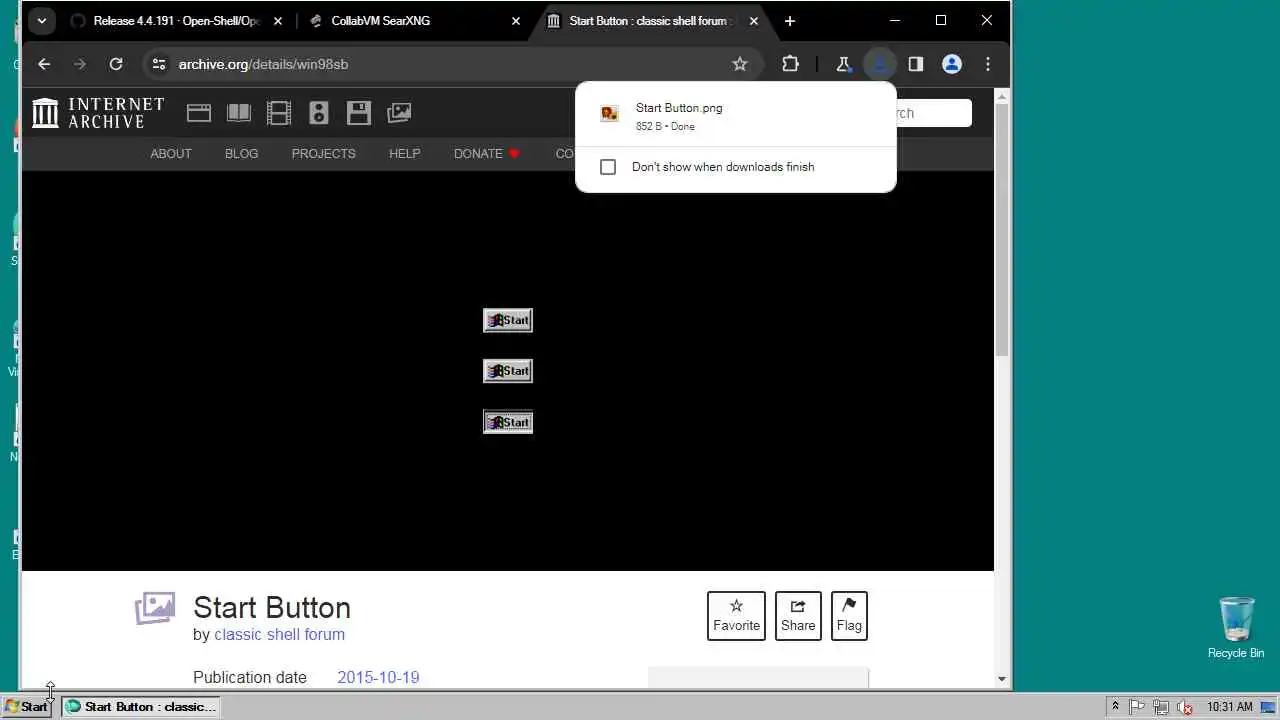
Task: Open Chrome Labs flask icon
Action: (843, 64)
